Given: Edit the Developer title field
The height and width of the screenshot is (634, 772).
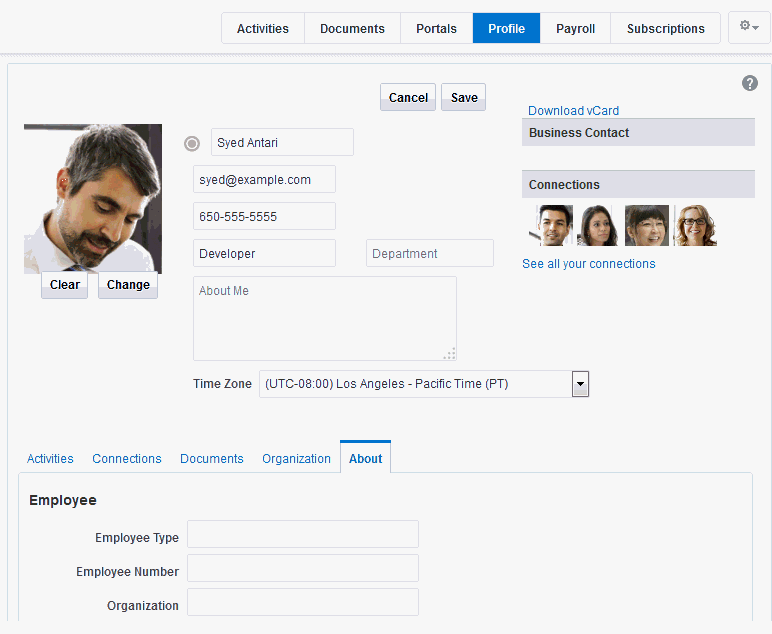Looking at the screenshot, I should click(x=264, y=253).
